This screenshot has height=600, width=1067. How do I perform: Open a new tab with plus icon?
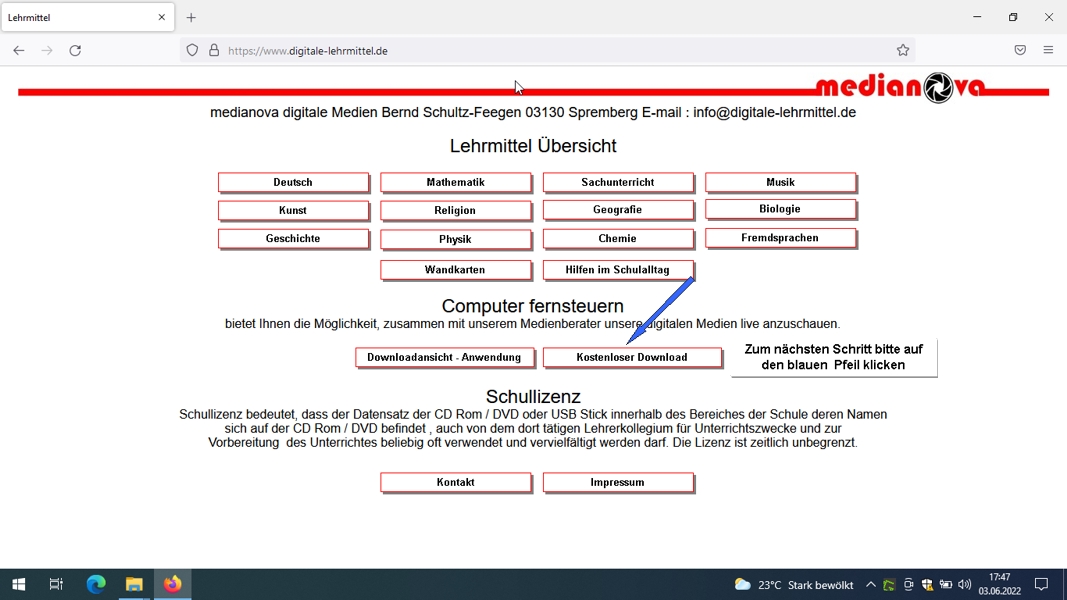(x=191, y=17)
